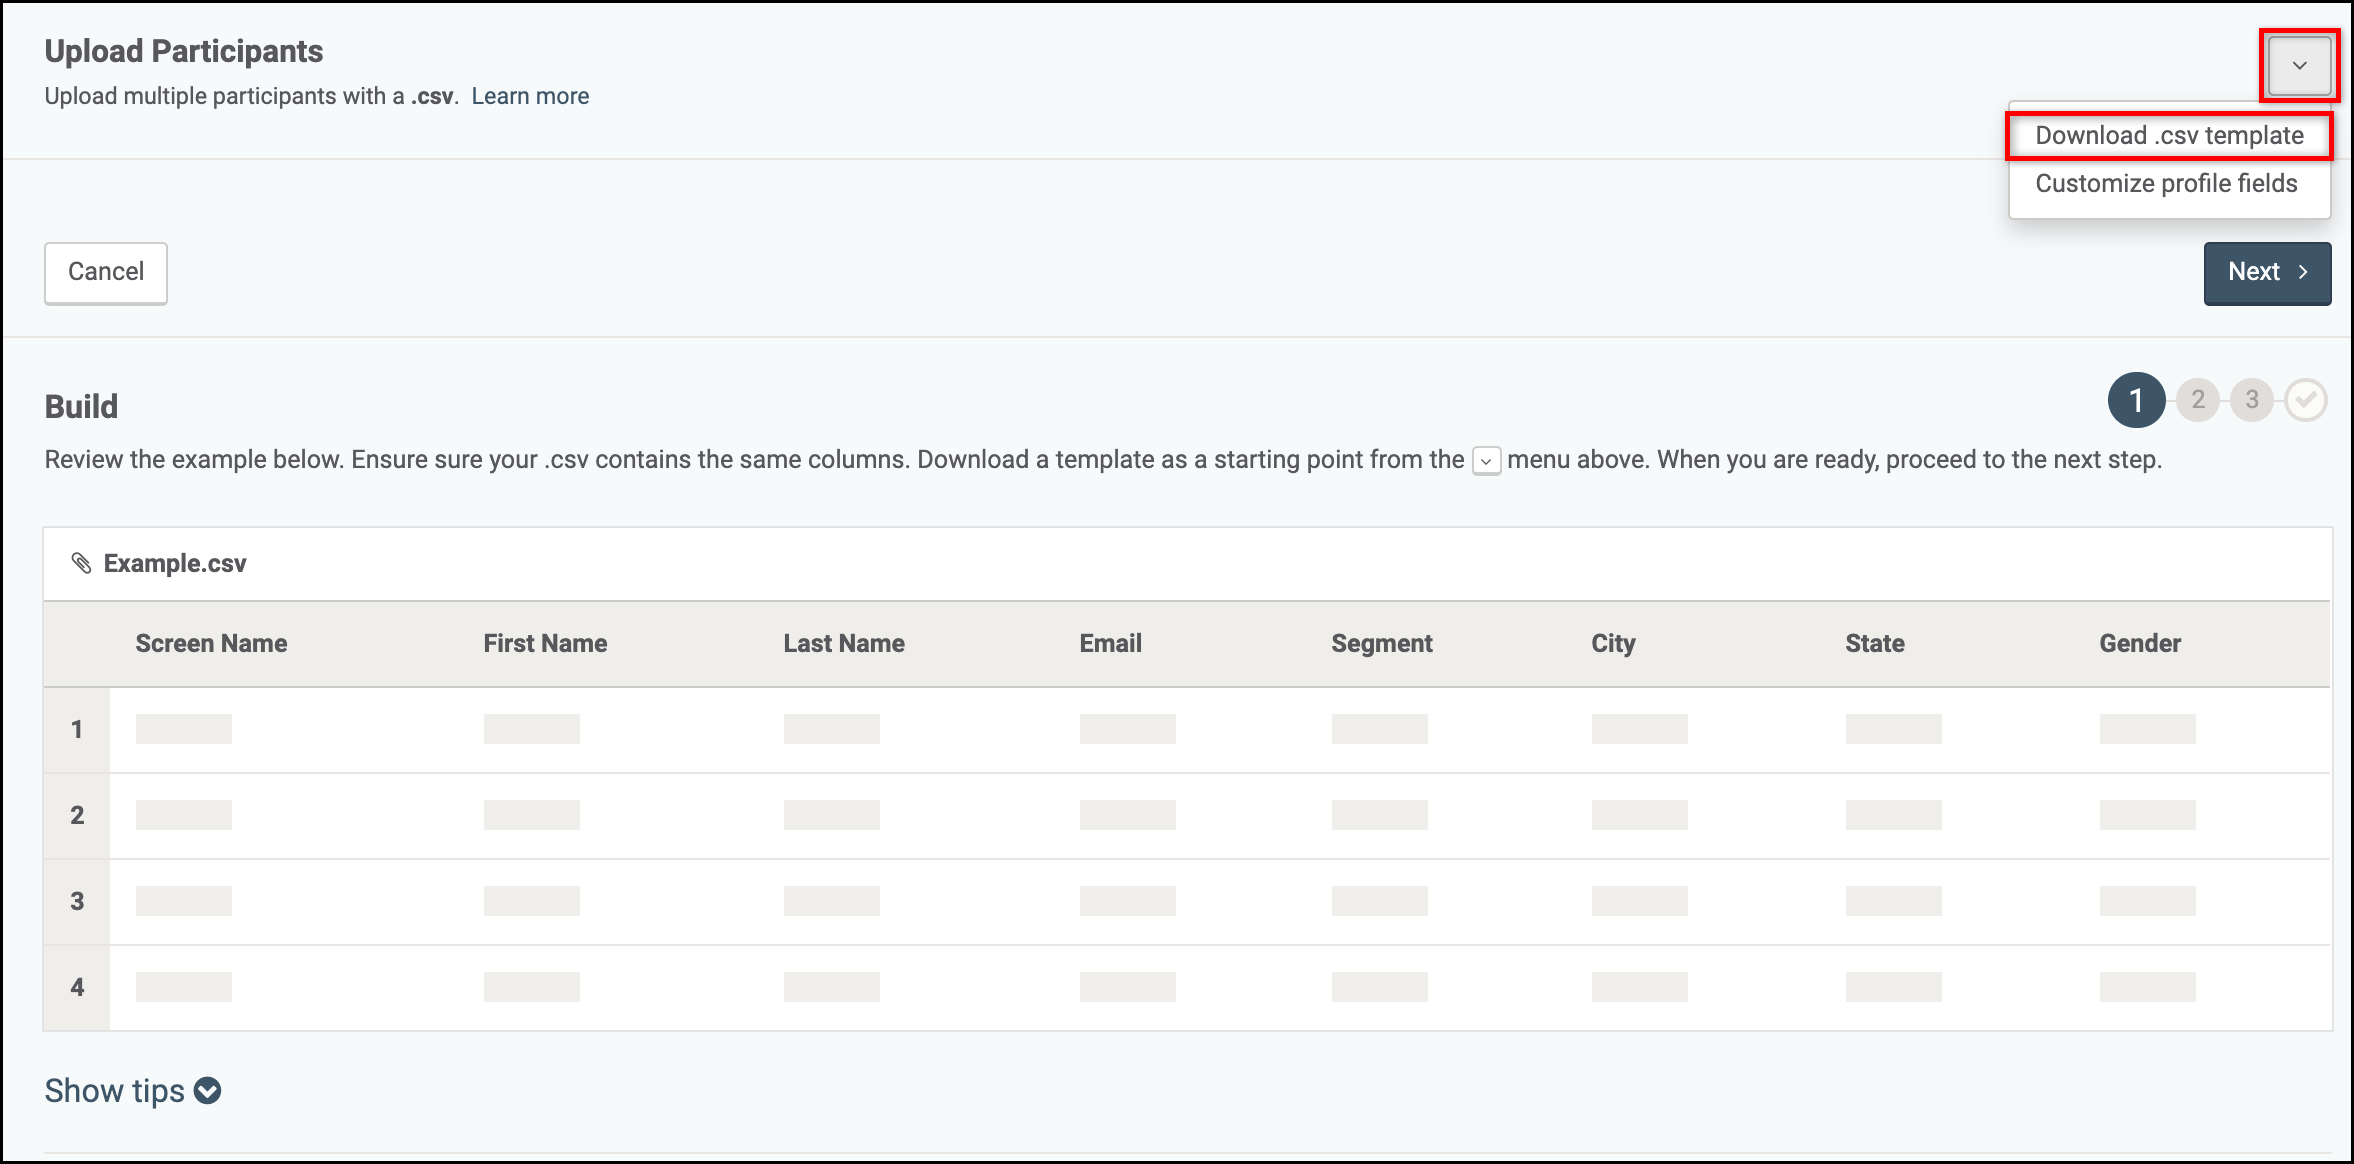Viewport: 2354px width, 1164px height.
Task: Click the City column header
Action: (1613, 644)
